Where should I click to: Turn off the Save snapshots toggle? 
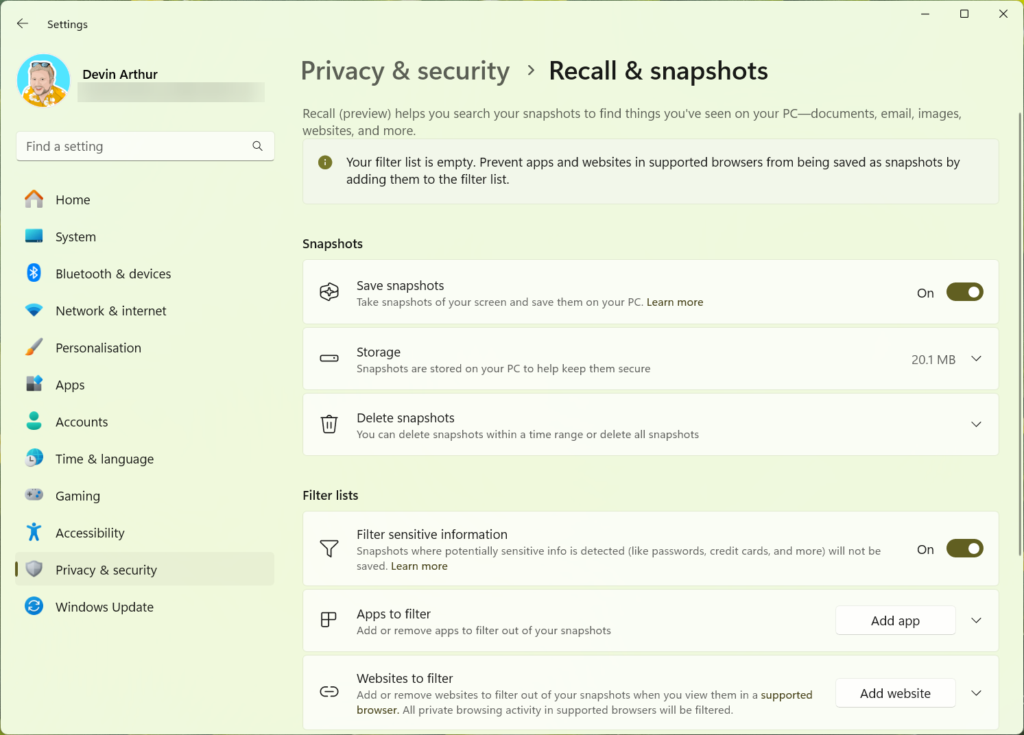[x=964, y=292]
